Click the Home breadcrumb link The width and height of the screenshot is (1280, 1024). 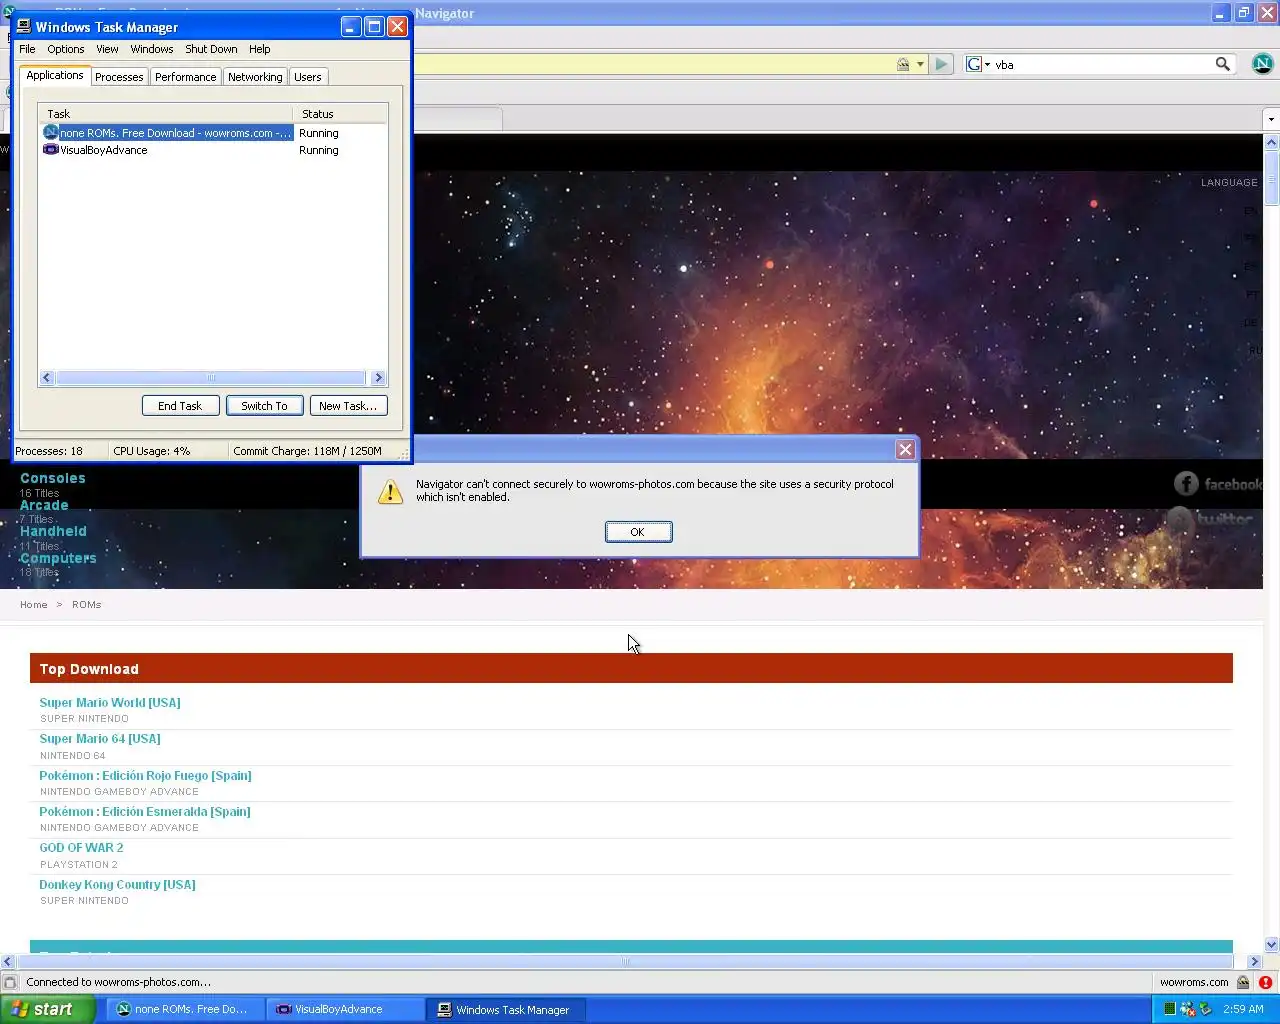(x=34, y=605)
